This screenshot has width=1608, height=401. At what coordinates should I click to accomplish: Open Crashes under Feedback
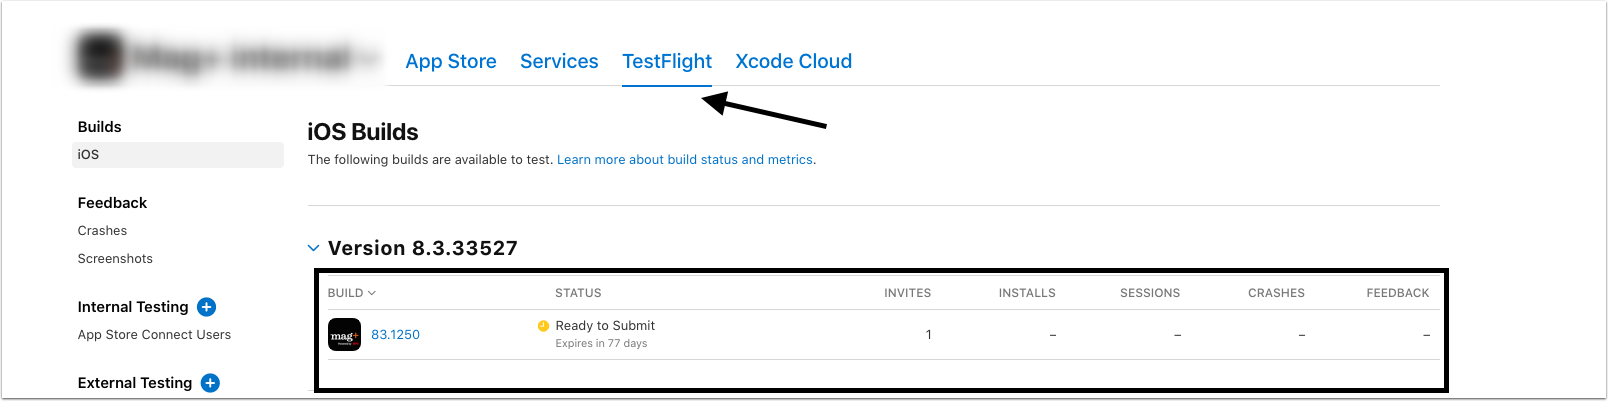(x=102, y=231)
